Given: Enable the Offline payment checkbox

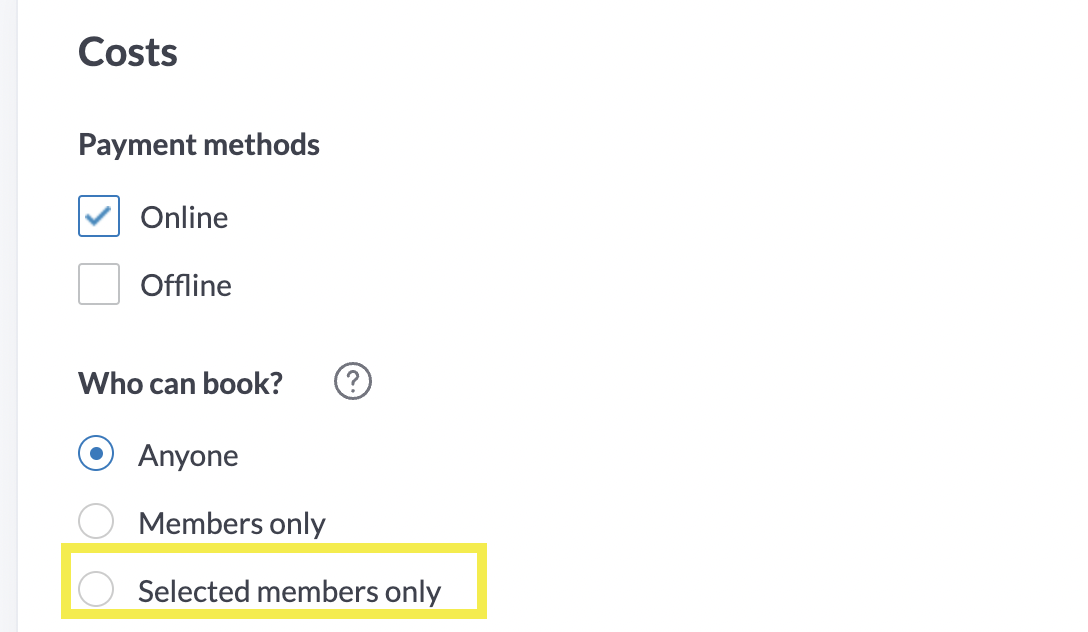Looking at the screenshot, I should (99, 285).
